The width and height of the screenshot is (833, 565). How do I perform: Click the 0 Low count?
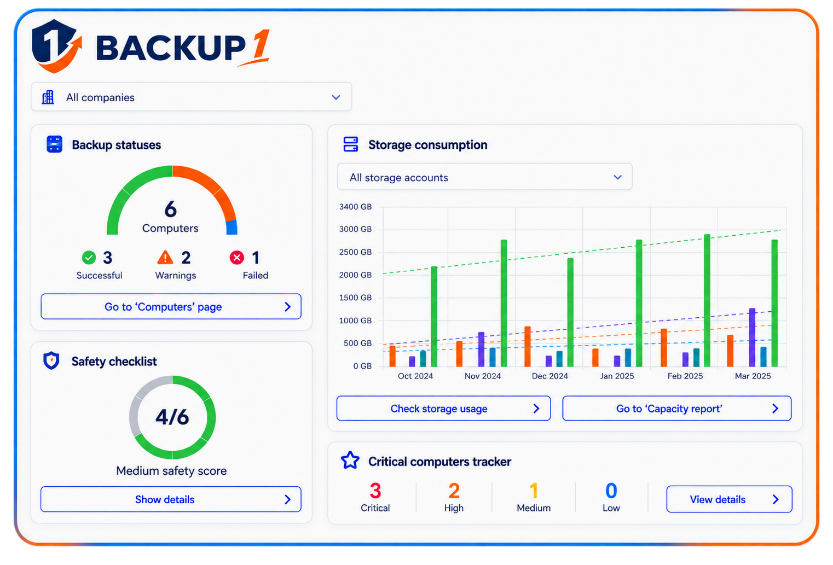coord(611,491)
